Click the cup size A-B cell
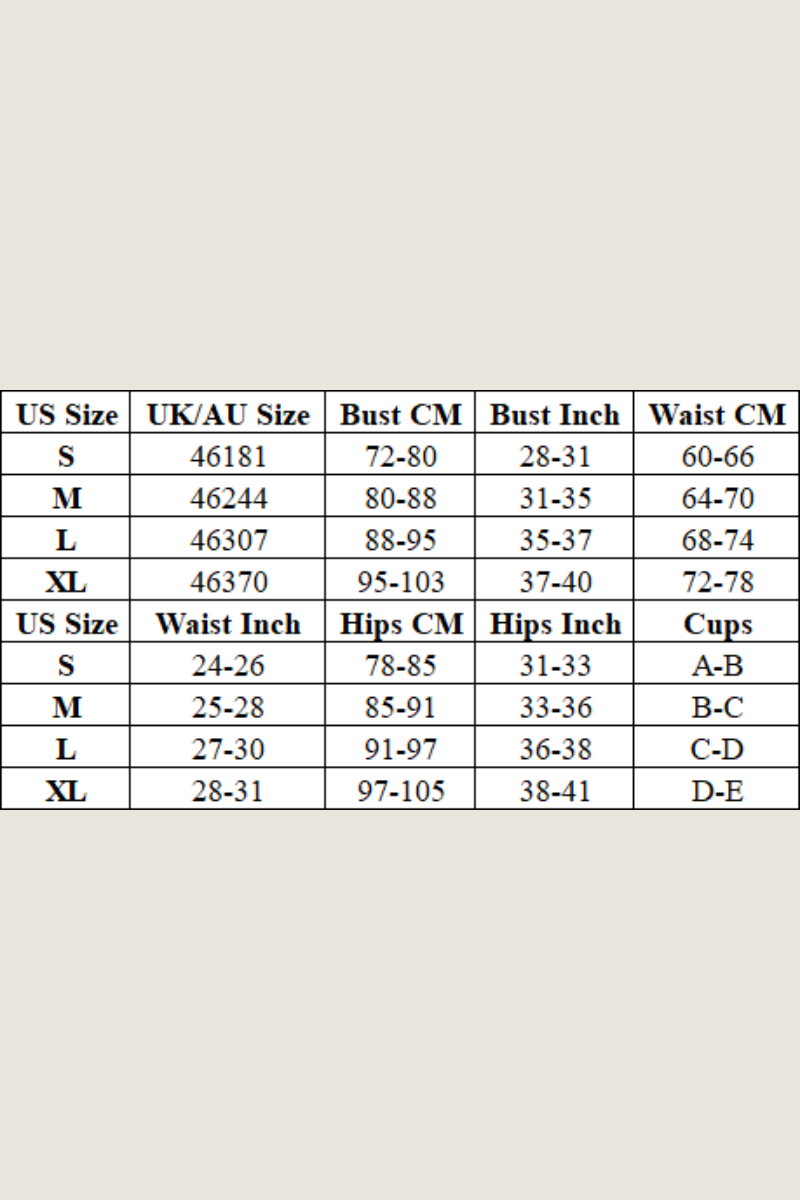 point(717,666)
